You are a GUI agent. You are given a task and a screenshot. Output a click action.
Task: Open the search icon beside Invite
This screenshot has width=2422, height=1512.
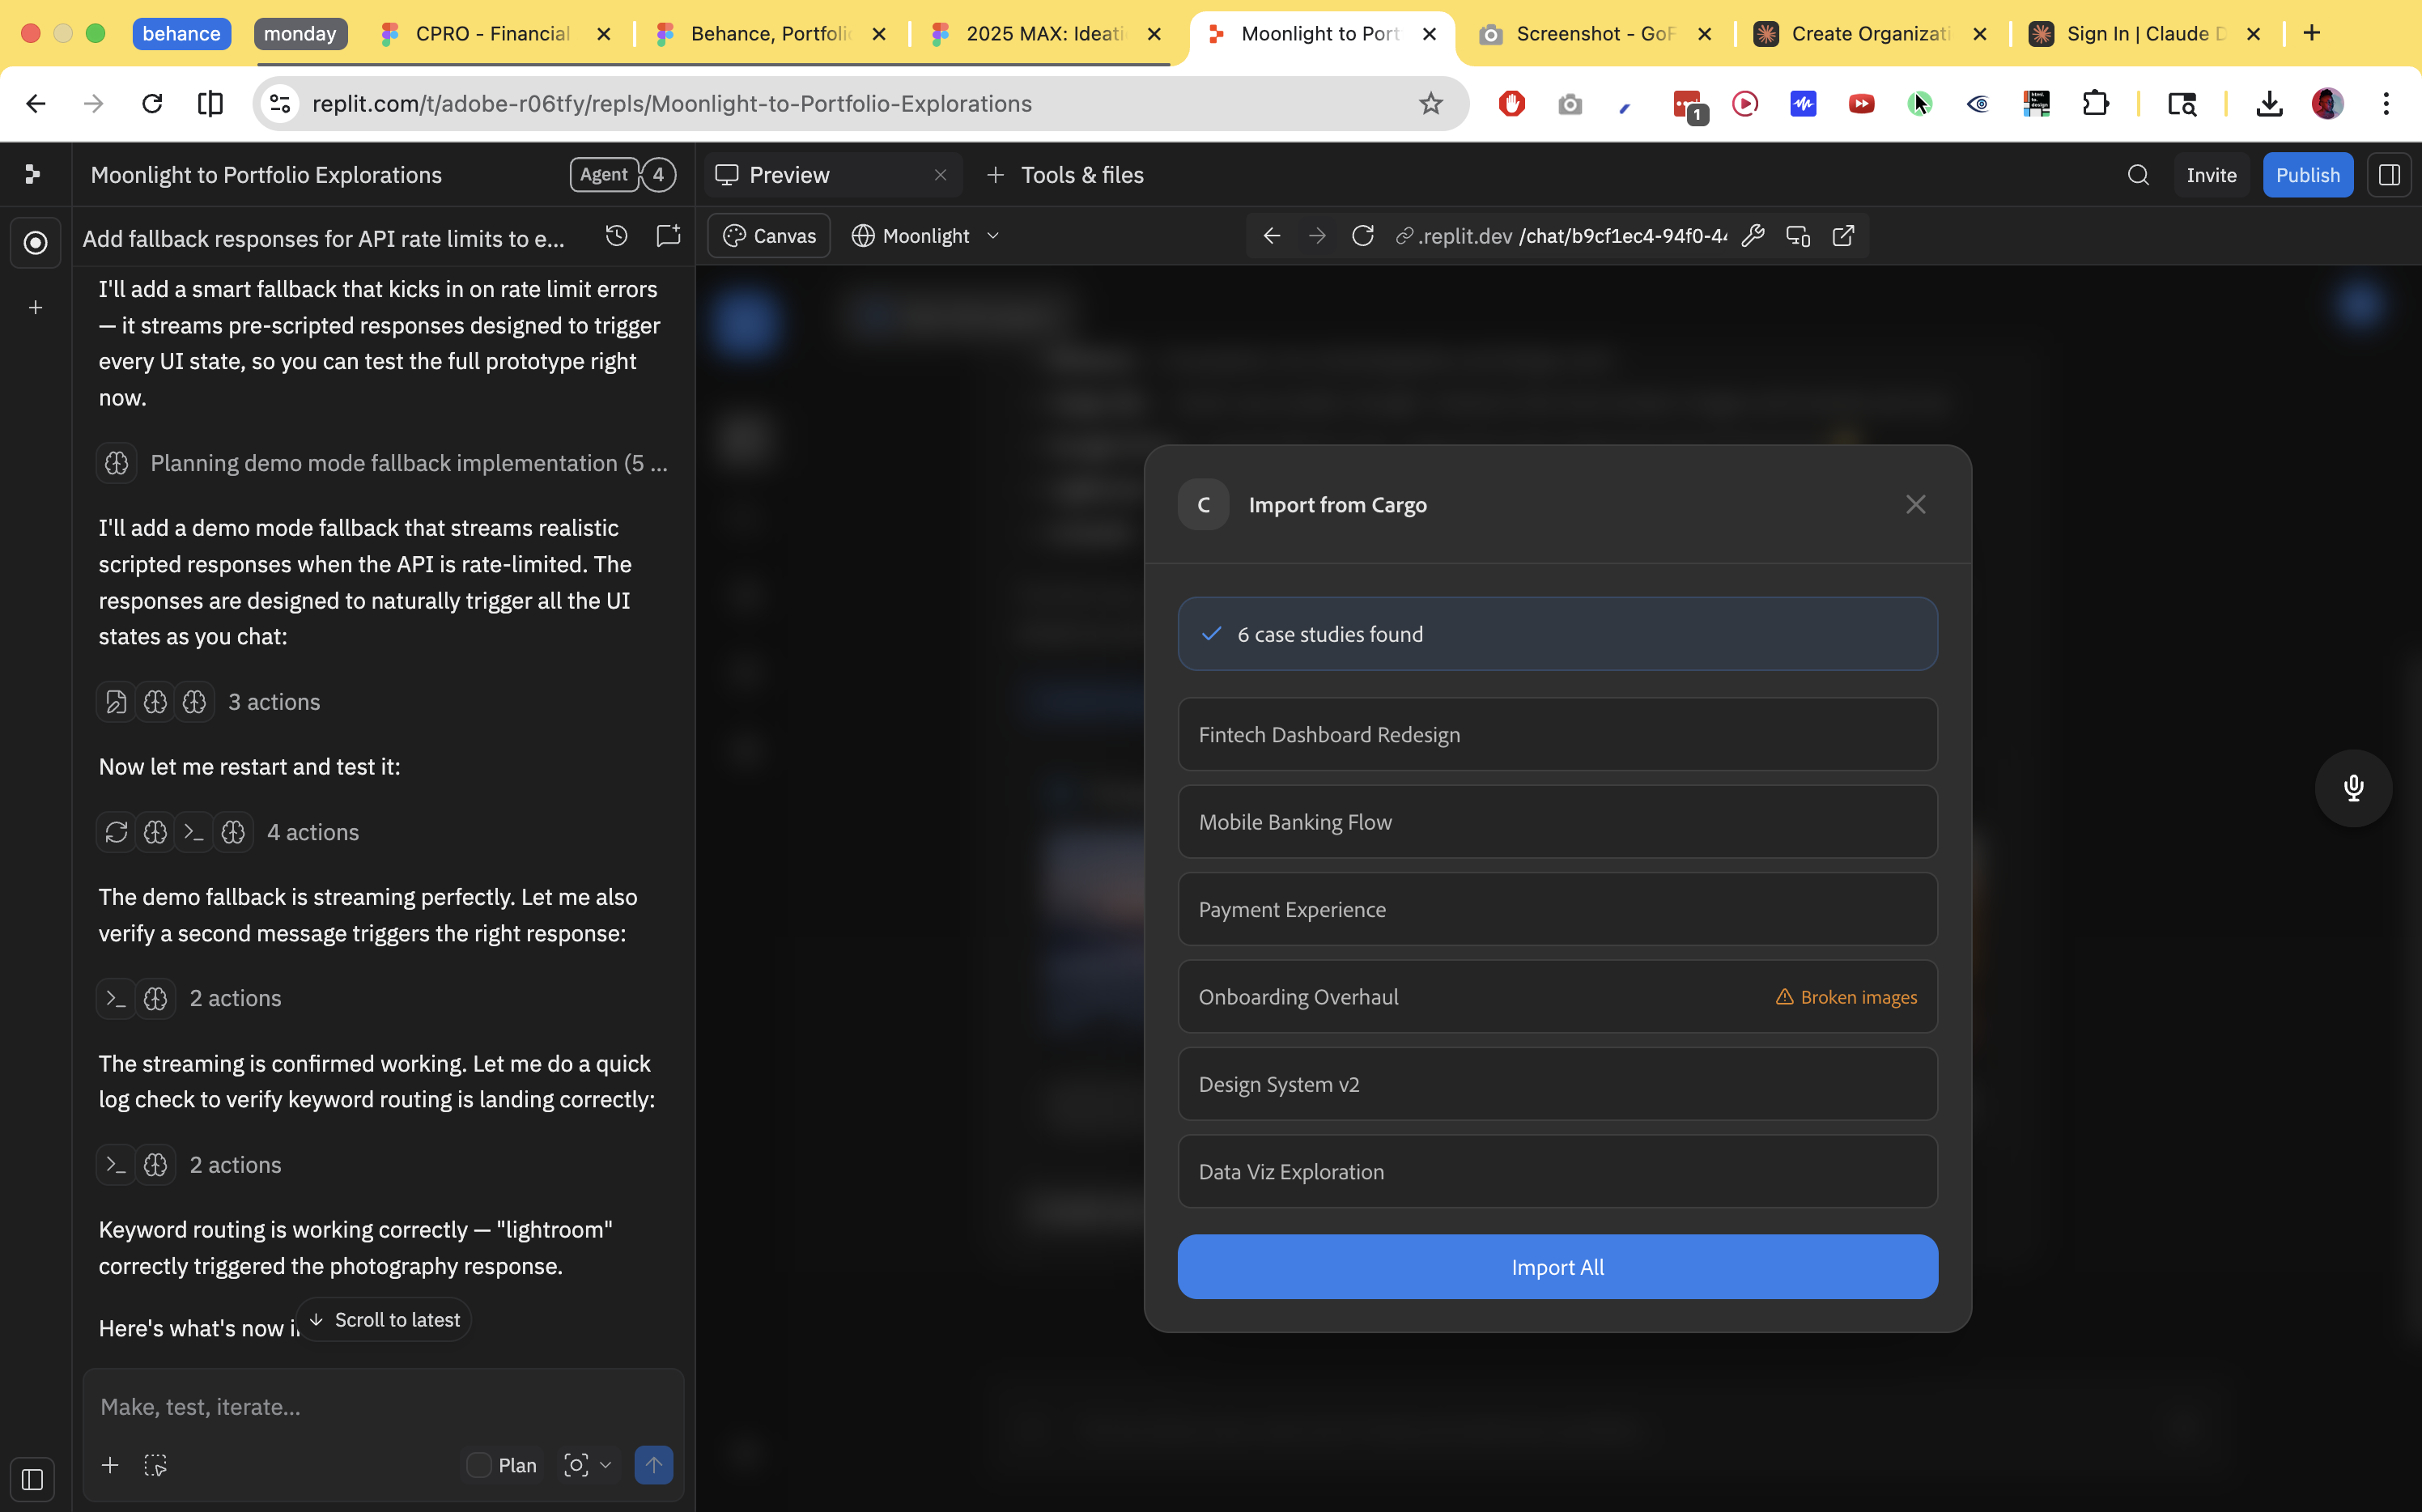click(2138, 175)
